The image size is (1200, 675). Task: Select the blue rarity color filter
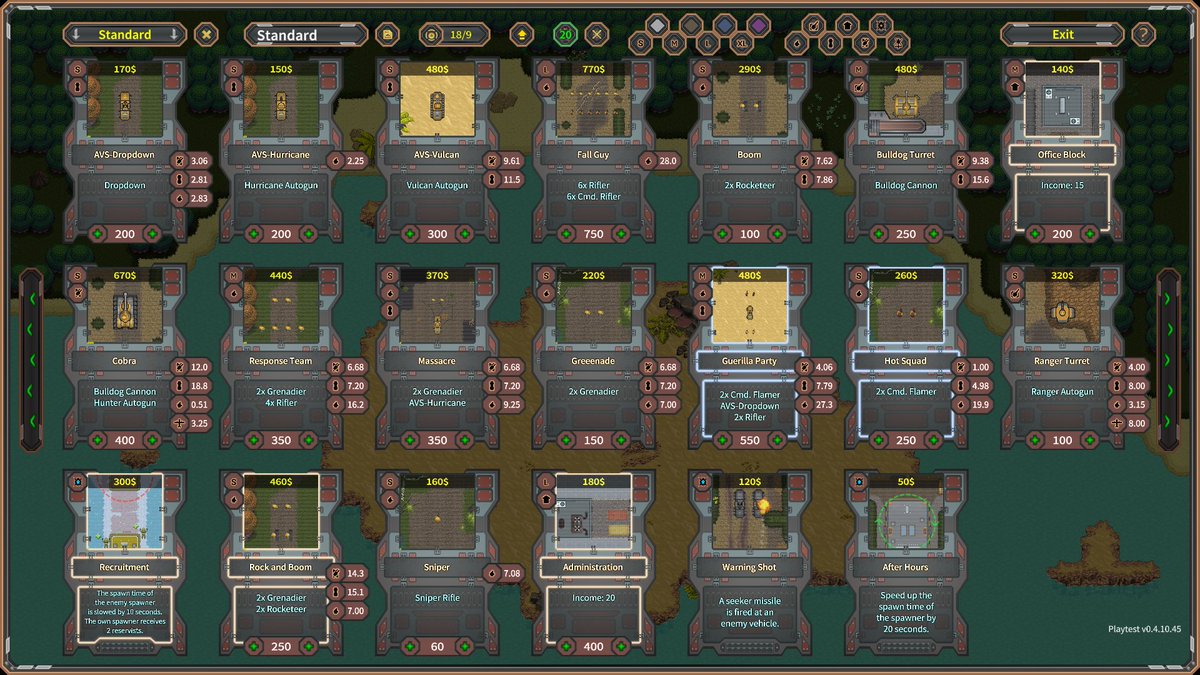[724, 24]
